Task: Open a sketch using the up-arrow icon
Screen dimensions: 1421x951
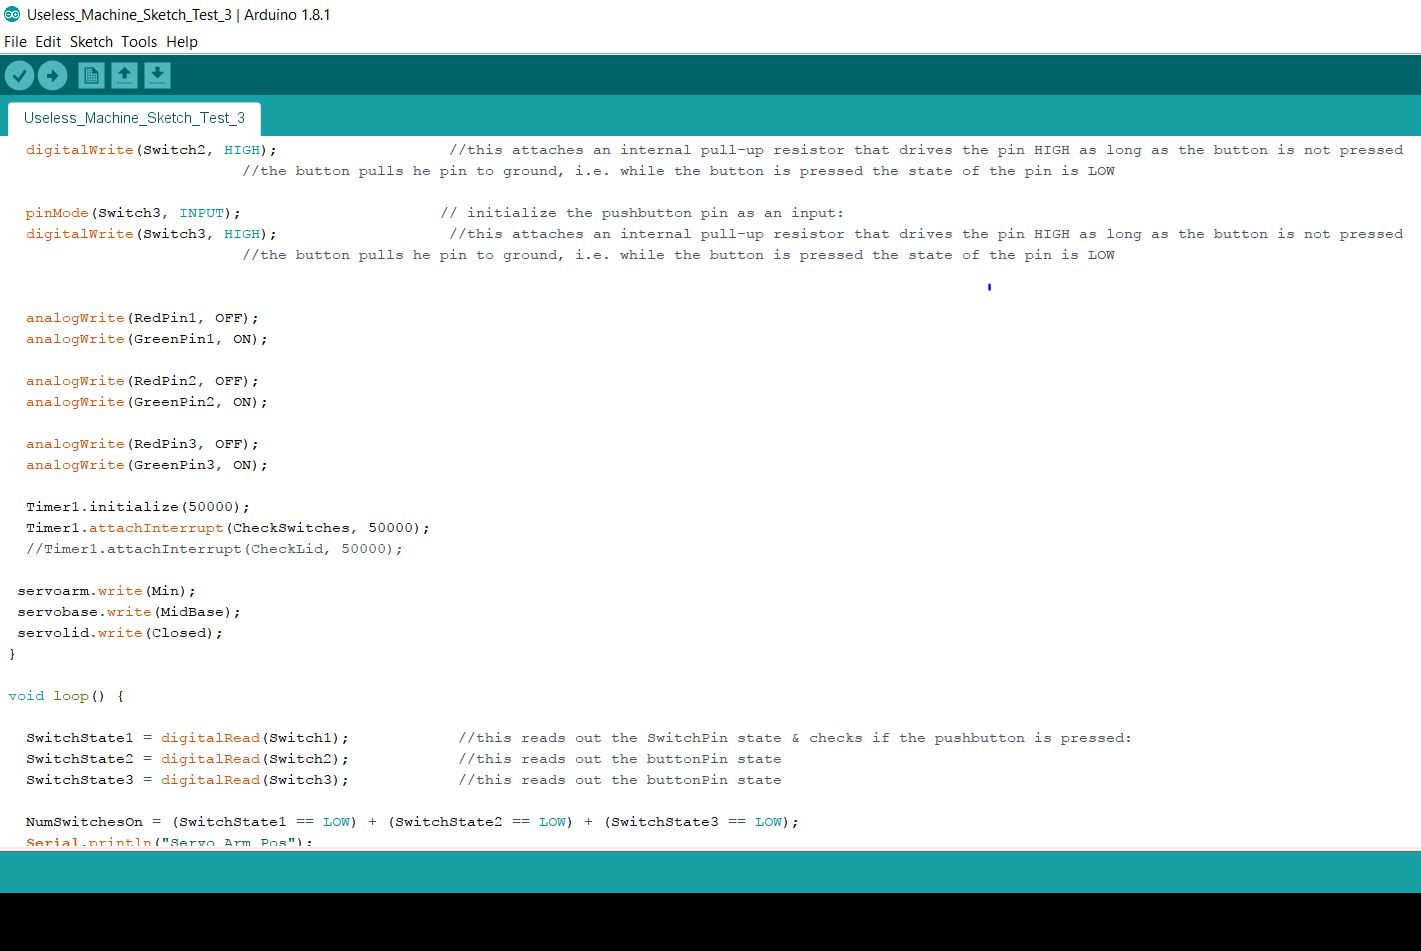Action: (124, 75)
